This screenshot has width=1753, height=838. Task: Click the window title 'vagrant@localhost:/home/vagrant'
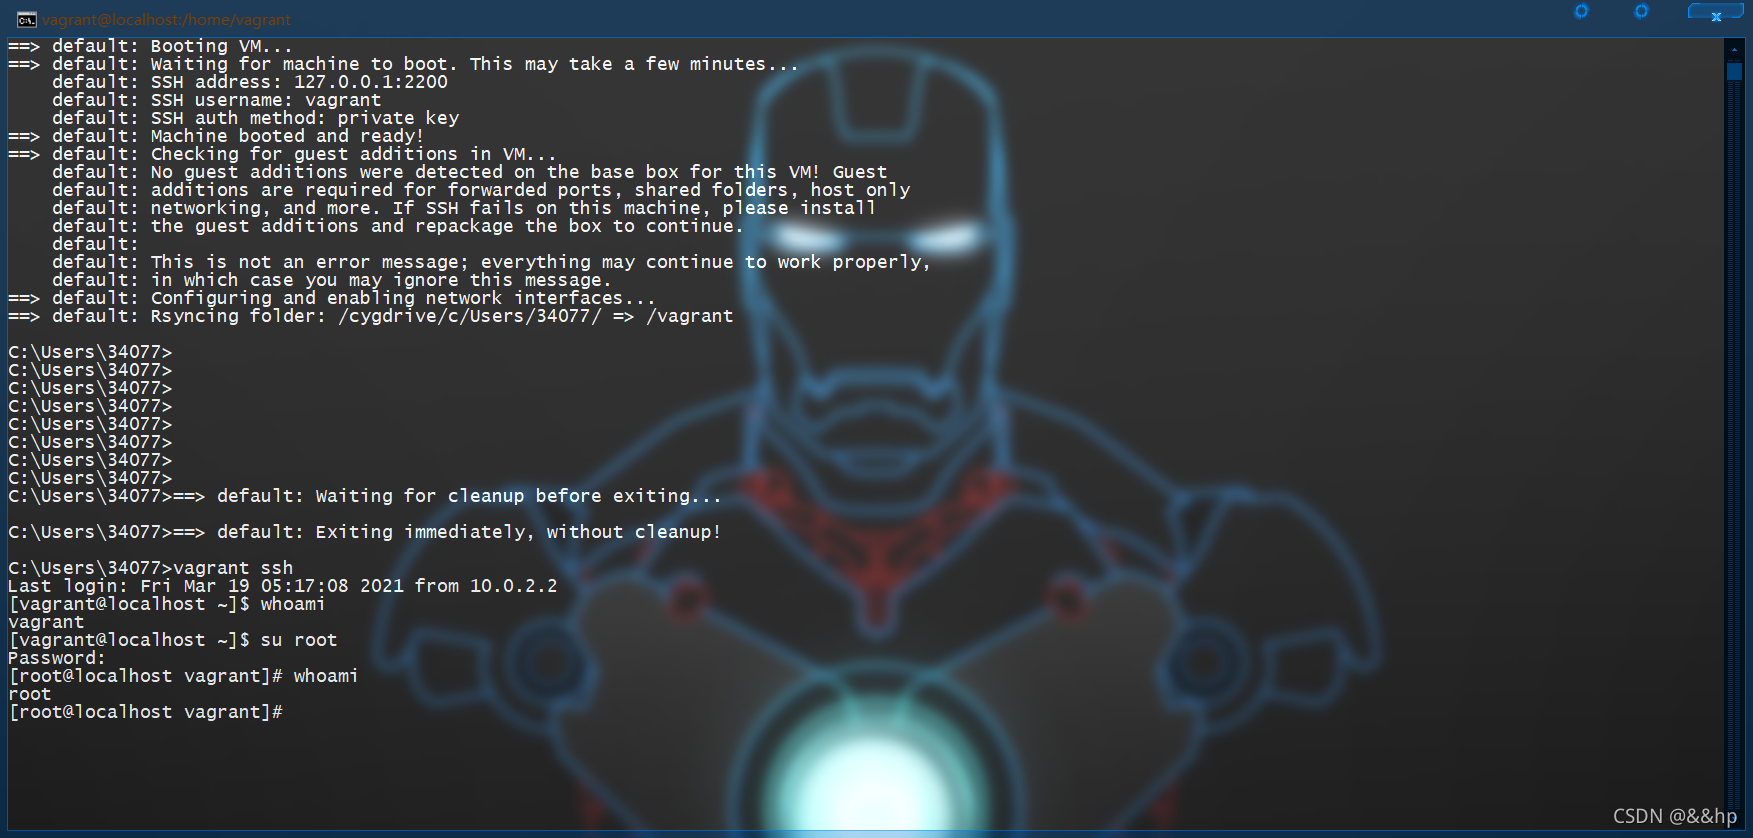[x=166, y=20]
